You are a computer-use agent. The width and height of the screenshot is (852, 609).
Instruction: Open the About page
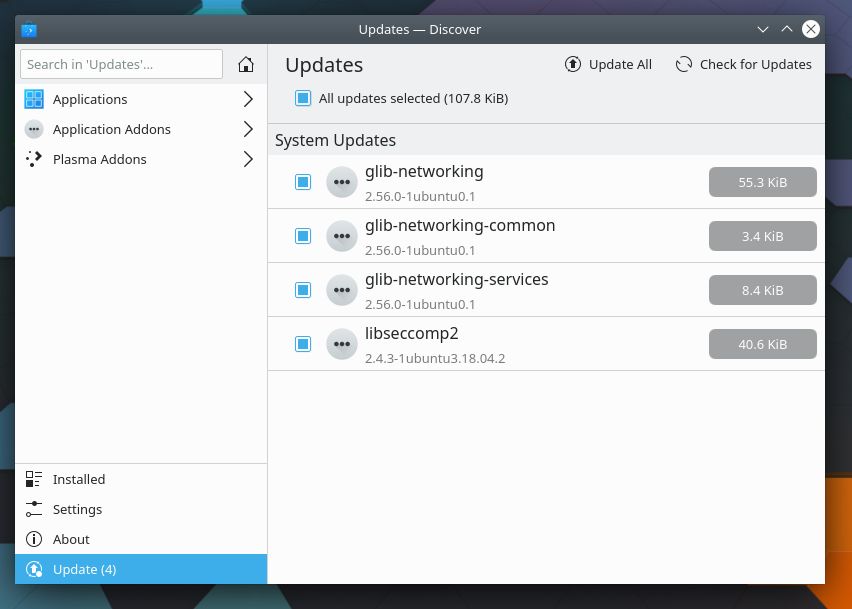click(71, 539)
